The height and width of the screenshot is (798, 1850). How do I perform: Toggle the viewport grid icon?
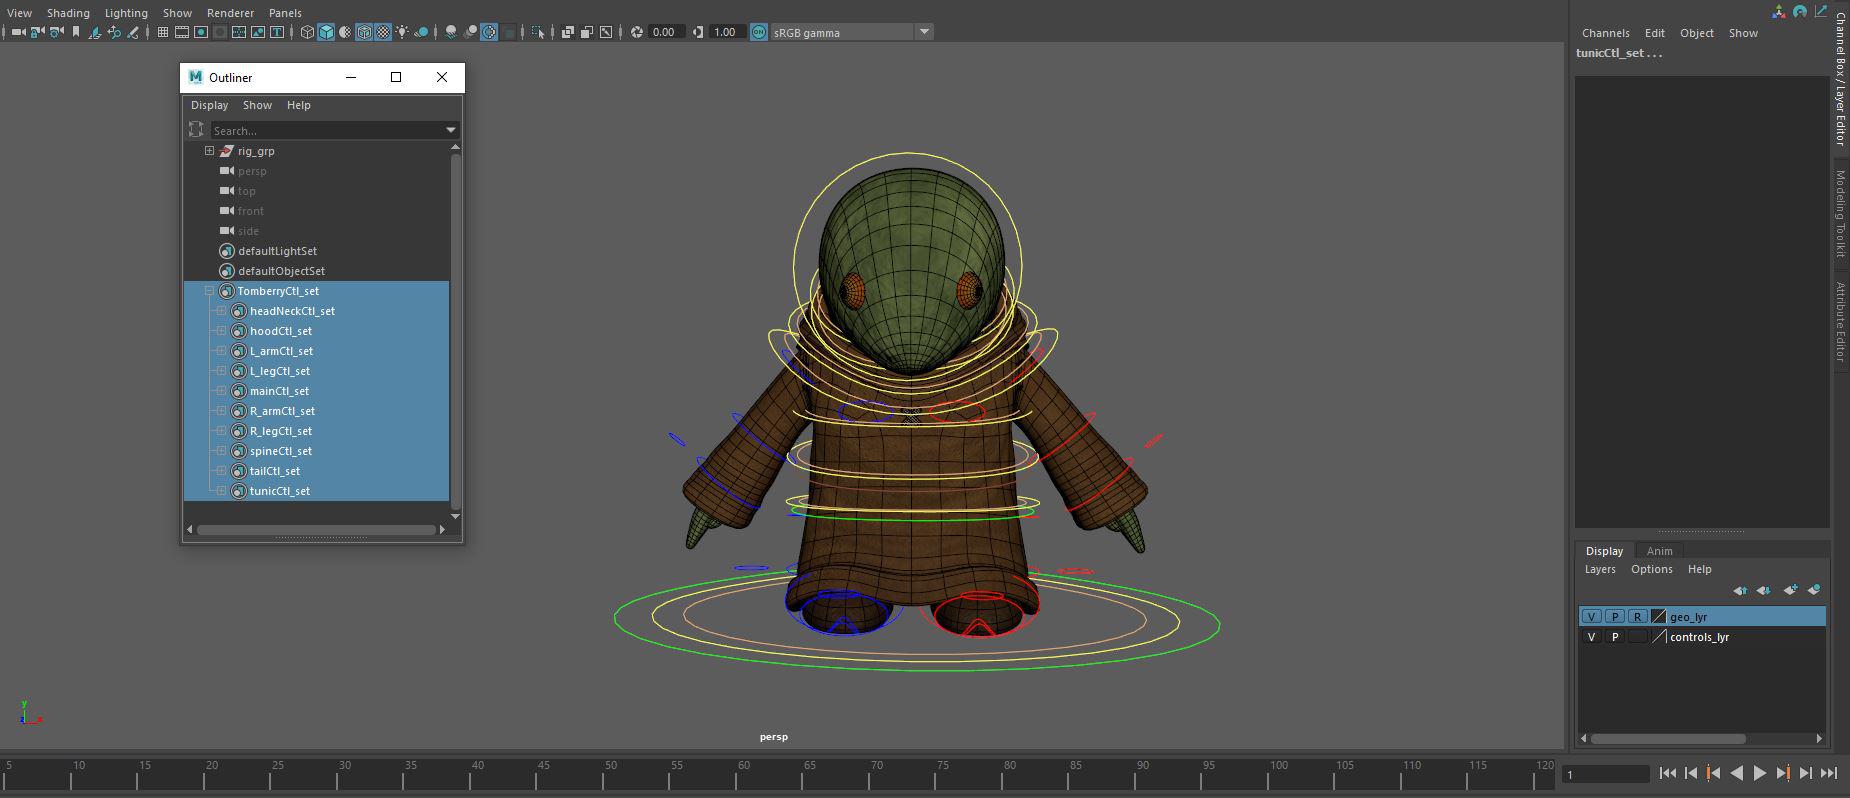pyautogui.click(x=162, y=32)
